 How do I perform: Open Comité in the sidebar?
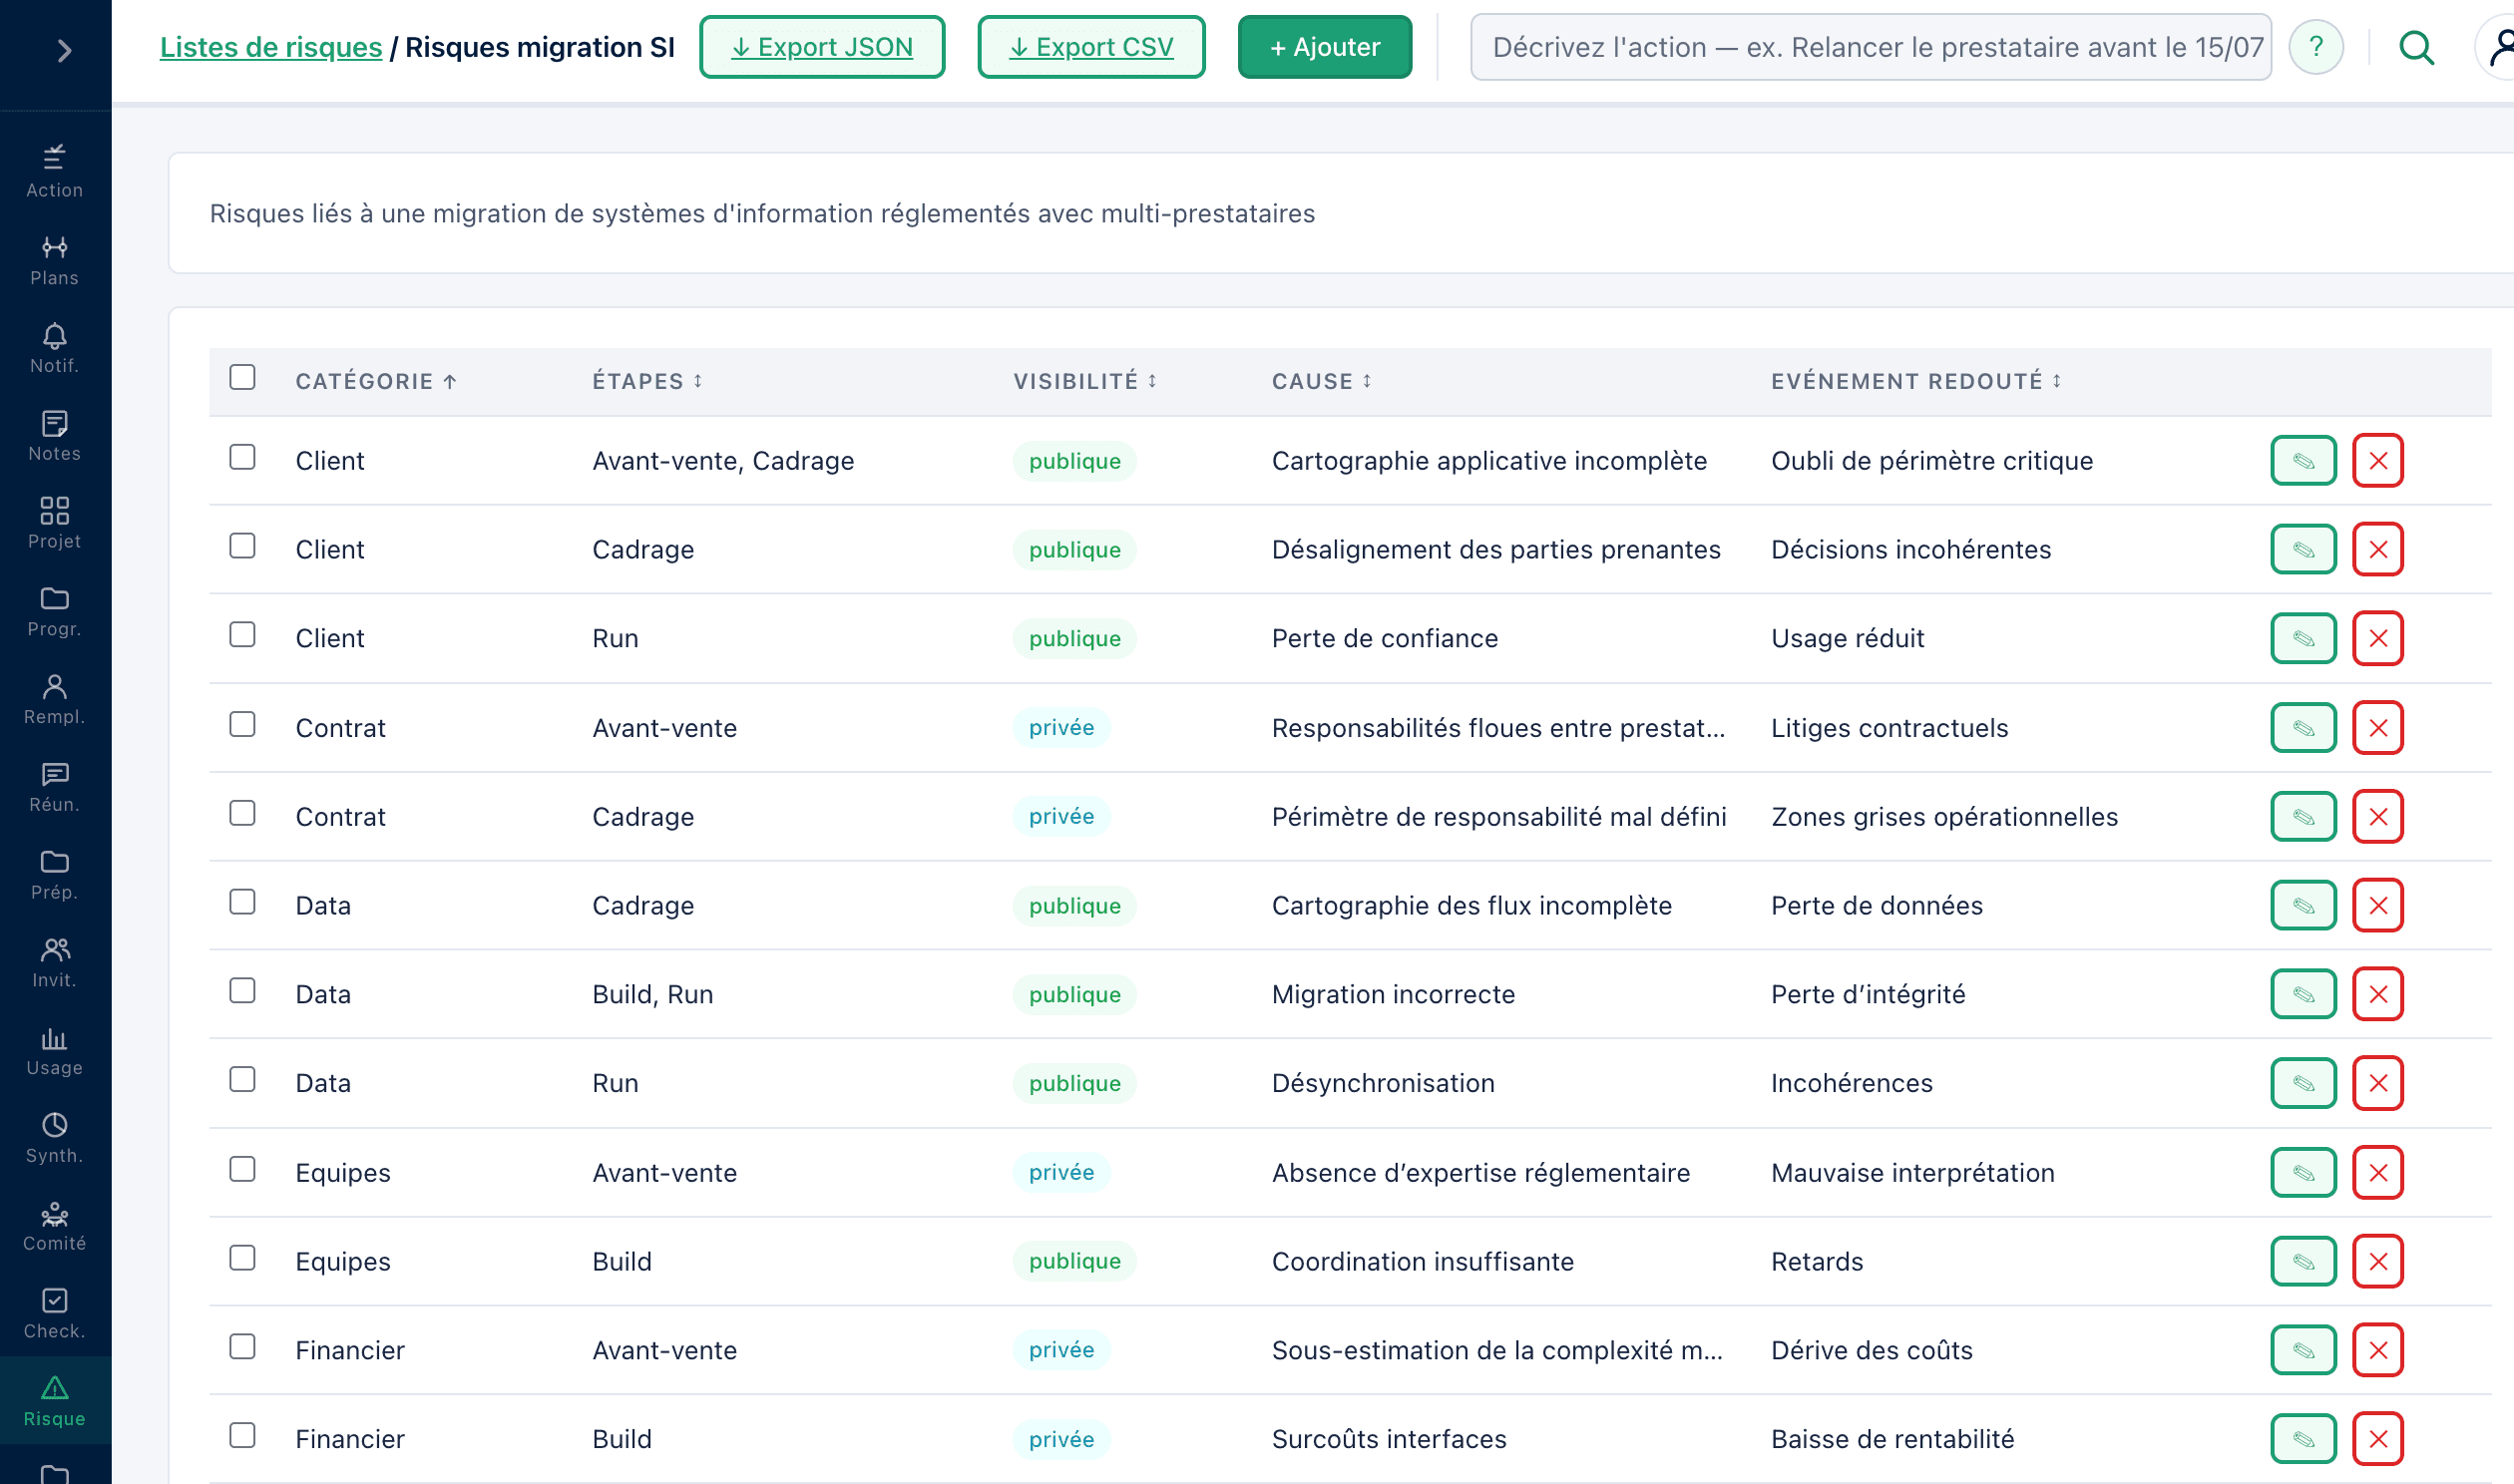(x=55, y=1227)
